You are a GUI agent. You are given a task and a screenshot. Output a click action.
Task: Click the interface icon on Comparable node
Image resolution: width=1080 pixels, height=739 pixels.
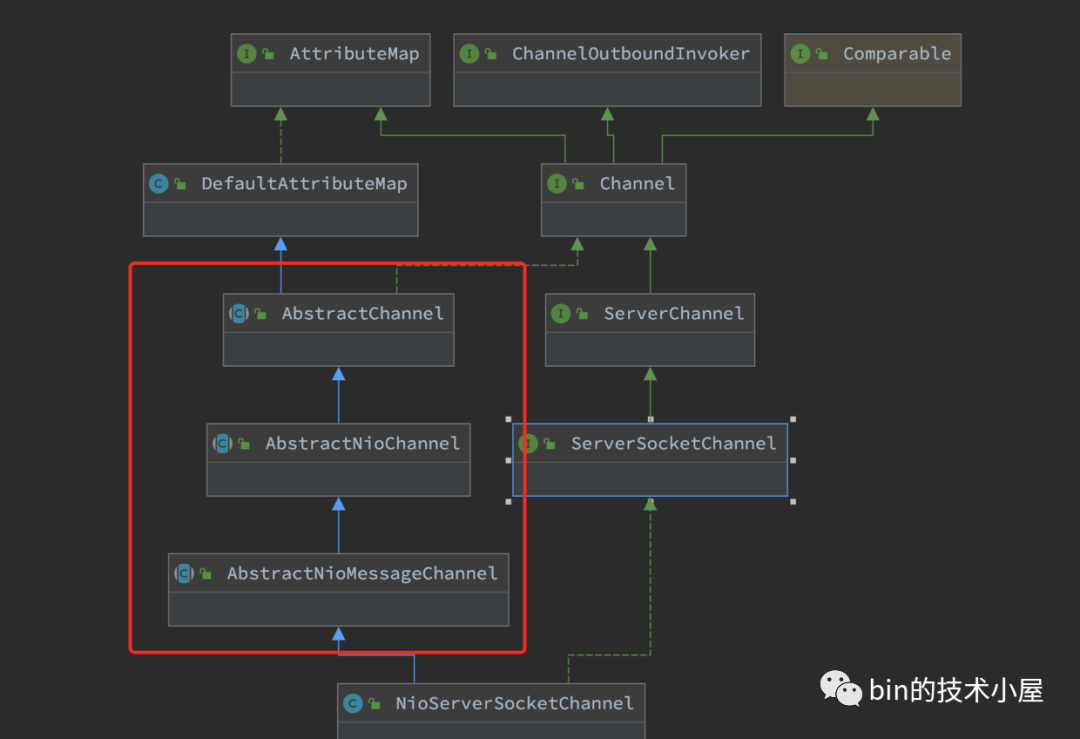[x=800, y=54]
